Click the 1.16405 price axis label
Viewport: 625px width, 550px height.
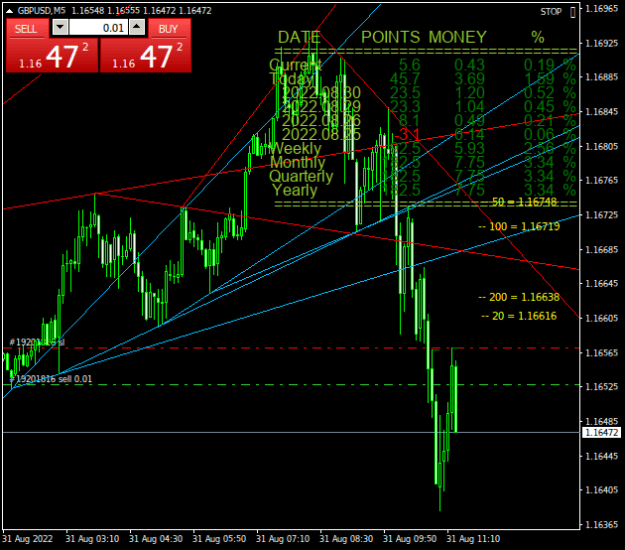(x=601, y=490)
